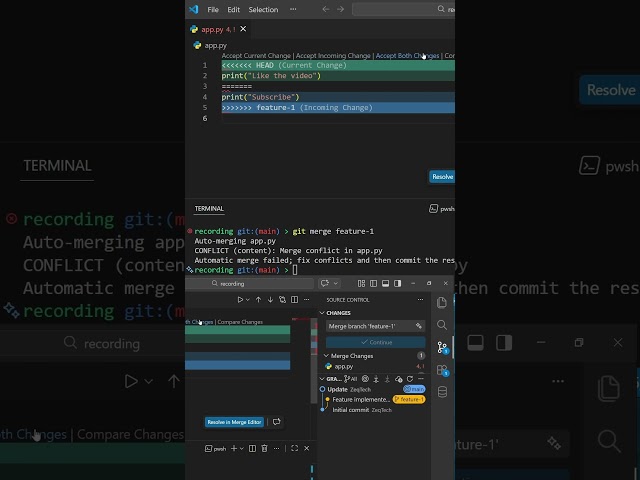This screenshot has height=480, width=640.
Task: Click the Continue merge button
Action: (x=375, y=342)
